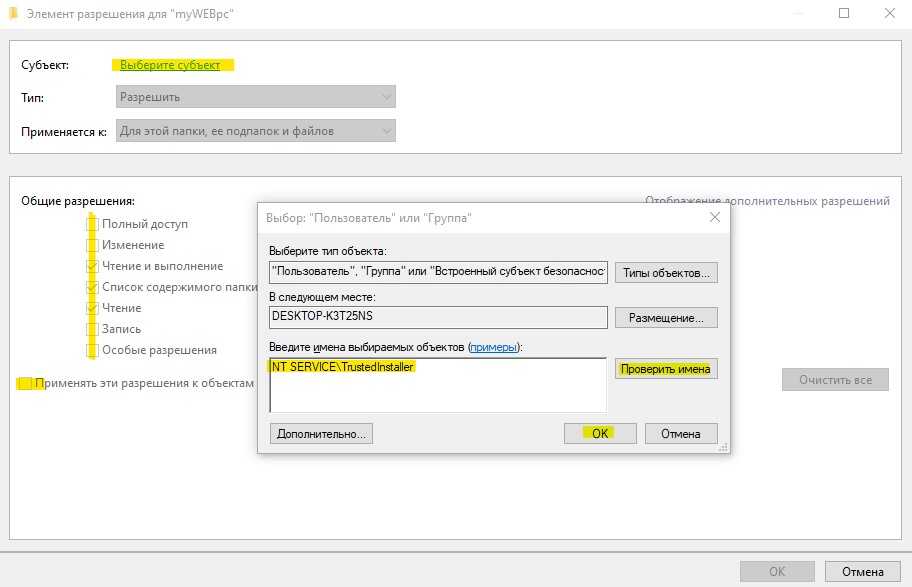Screen dimensions: 912x587
Task: Click the "Проверить имена" button
Action: pyautogui.click(x=666, y=369)
